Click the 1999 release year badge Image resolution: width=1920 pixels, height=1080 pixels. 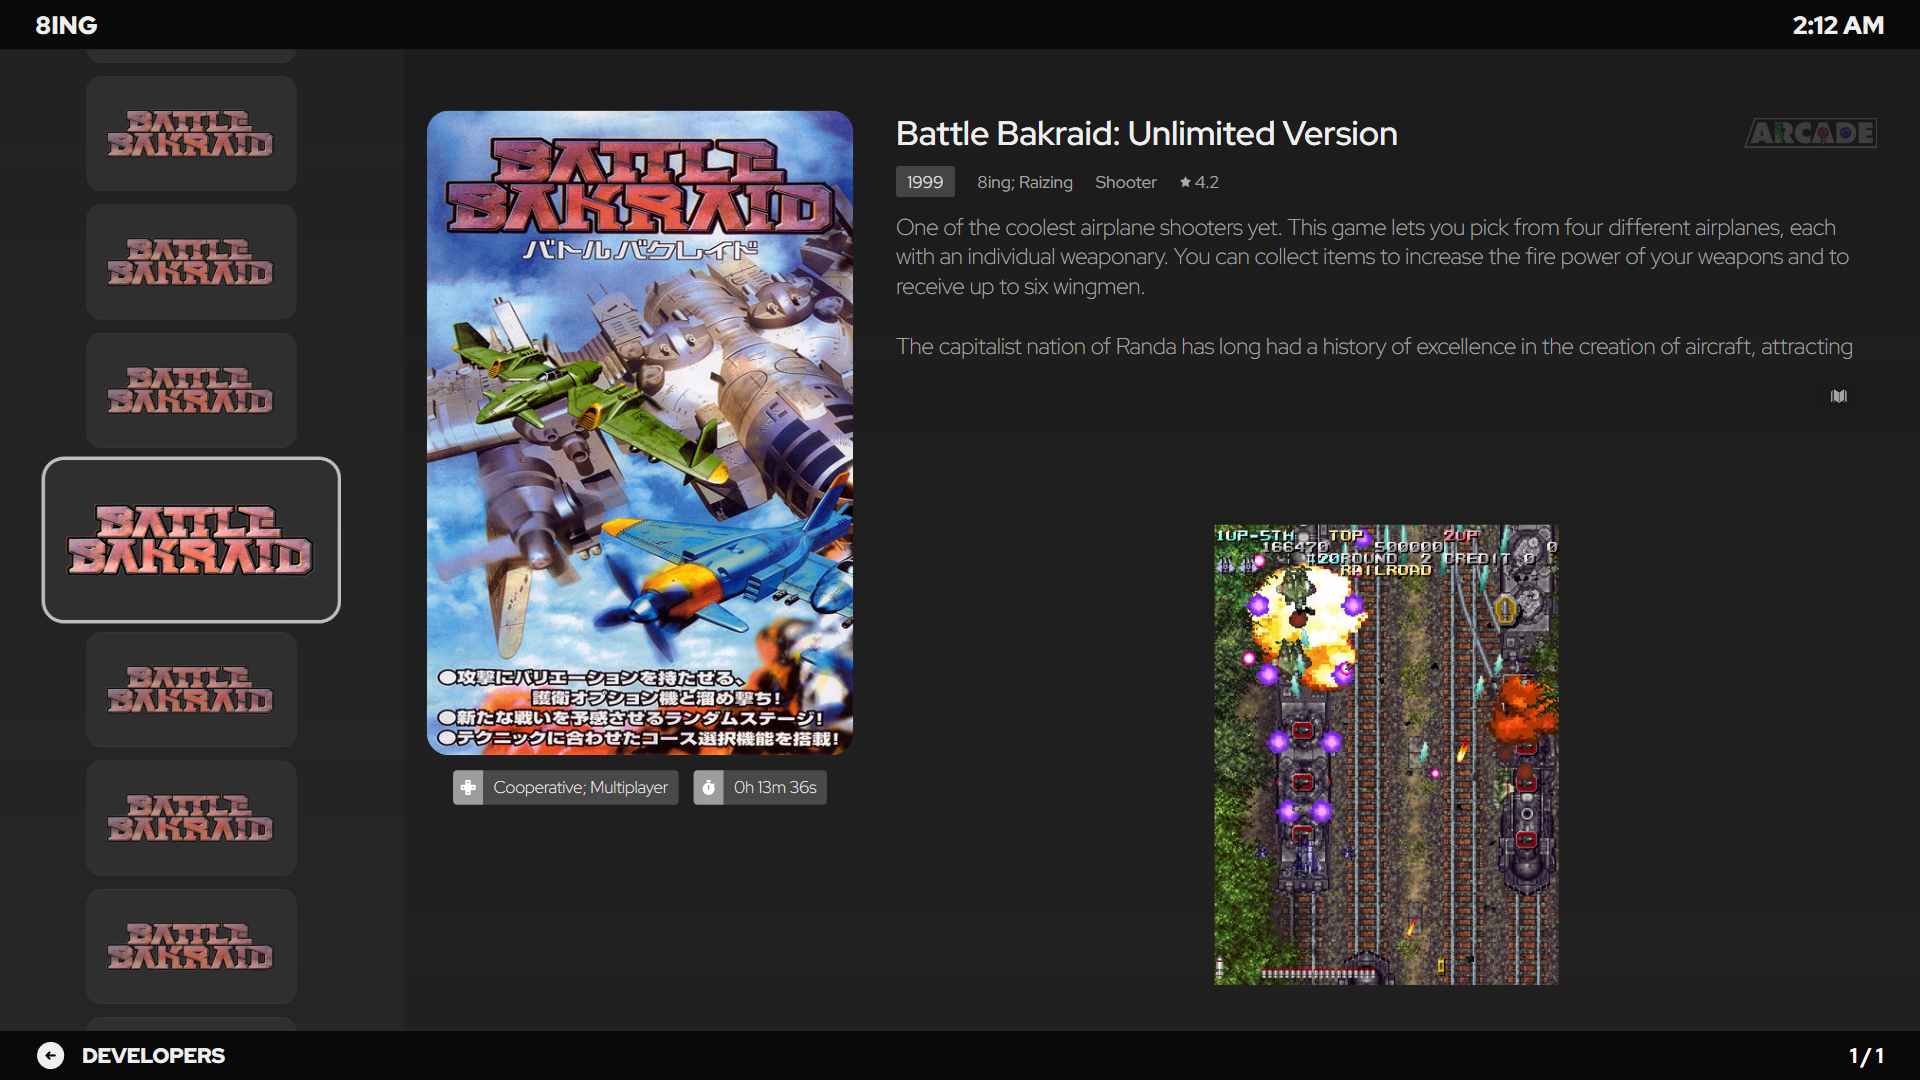click(925, 182)
